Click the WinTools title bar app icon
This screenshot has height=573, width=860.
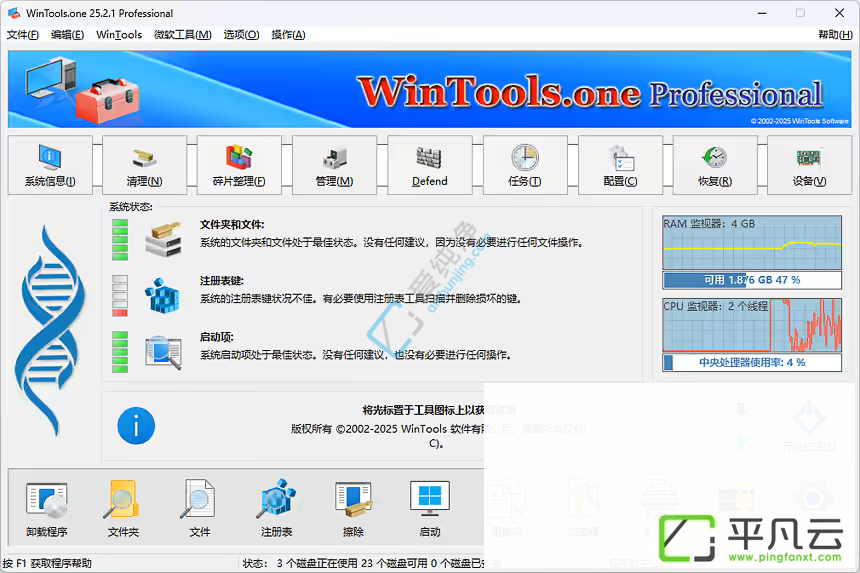[x=14, y=13]
